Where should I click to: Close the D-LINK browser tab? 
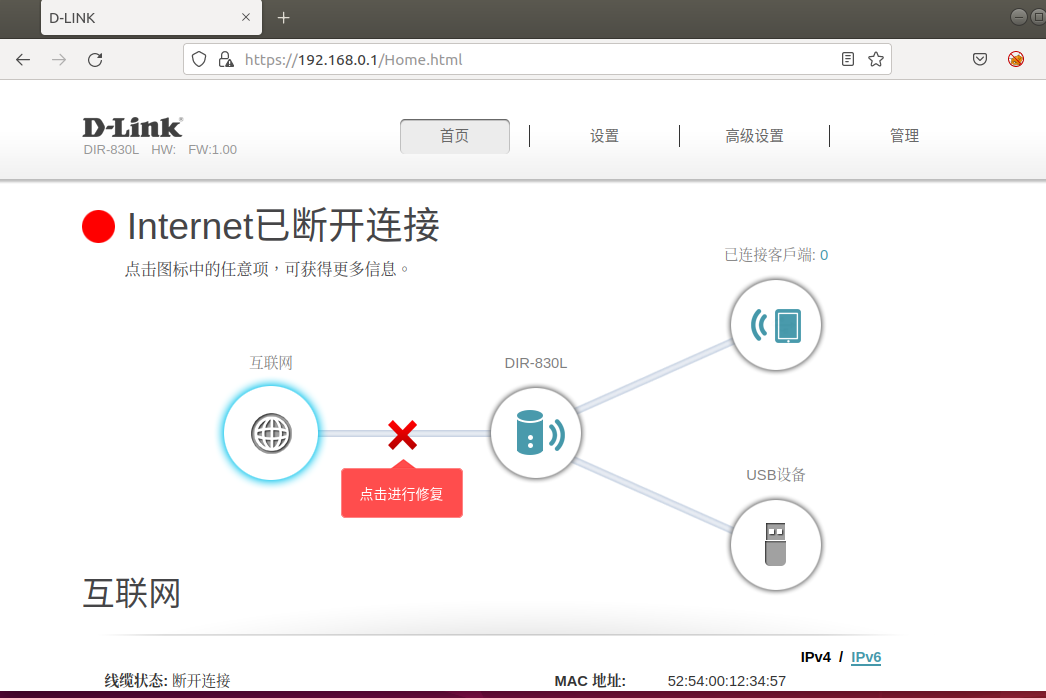tap(245, 17)
